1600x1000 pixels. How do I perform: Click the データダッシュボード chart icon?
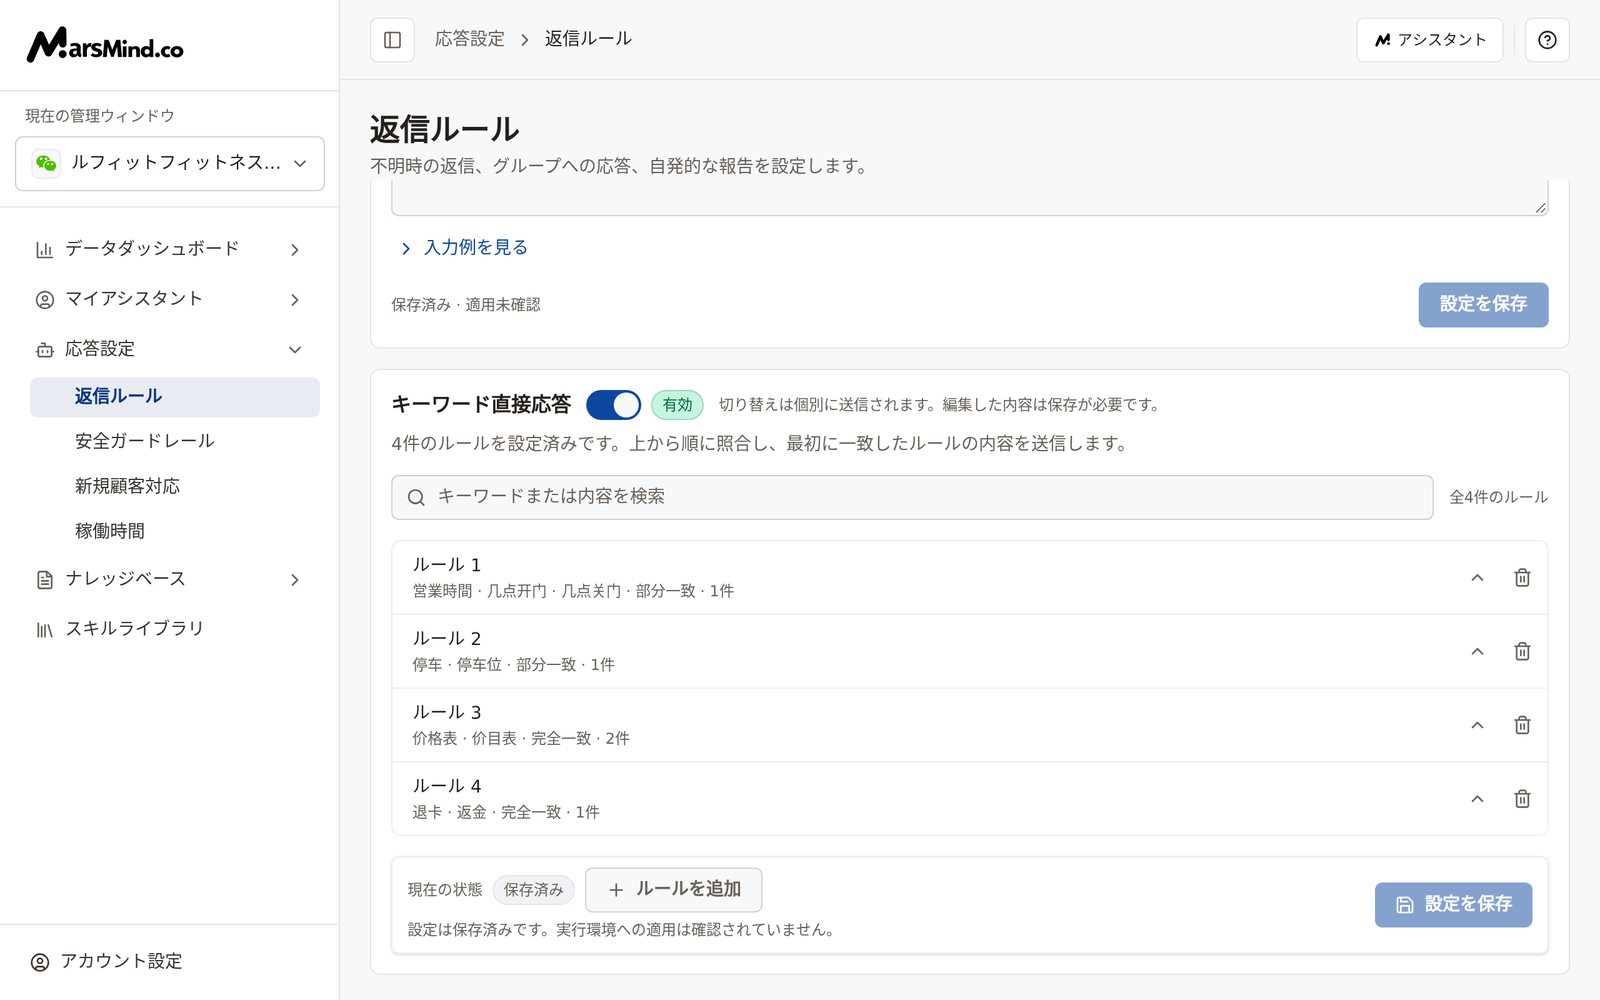tap(44, 249)
